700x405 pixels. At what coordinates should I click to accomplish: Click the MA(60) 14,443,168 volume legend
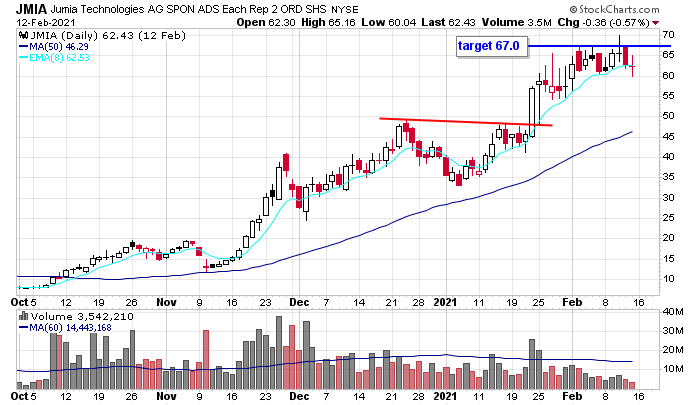(x=65, y=328)
